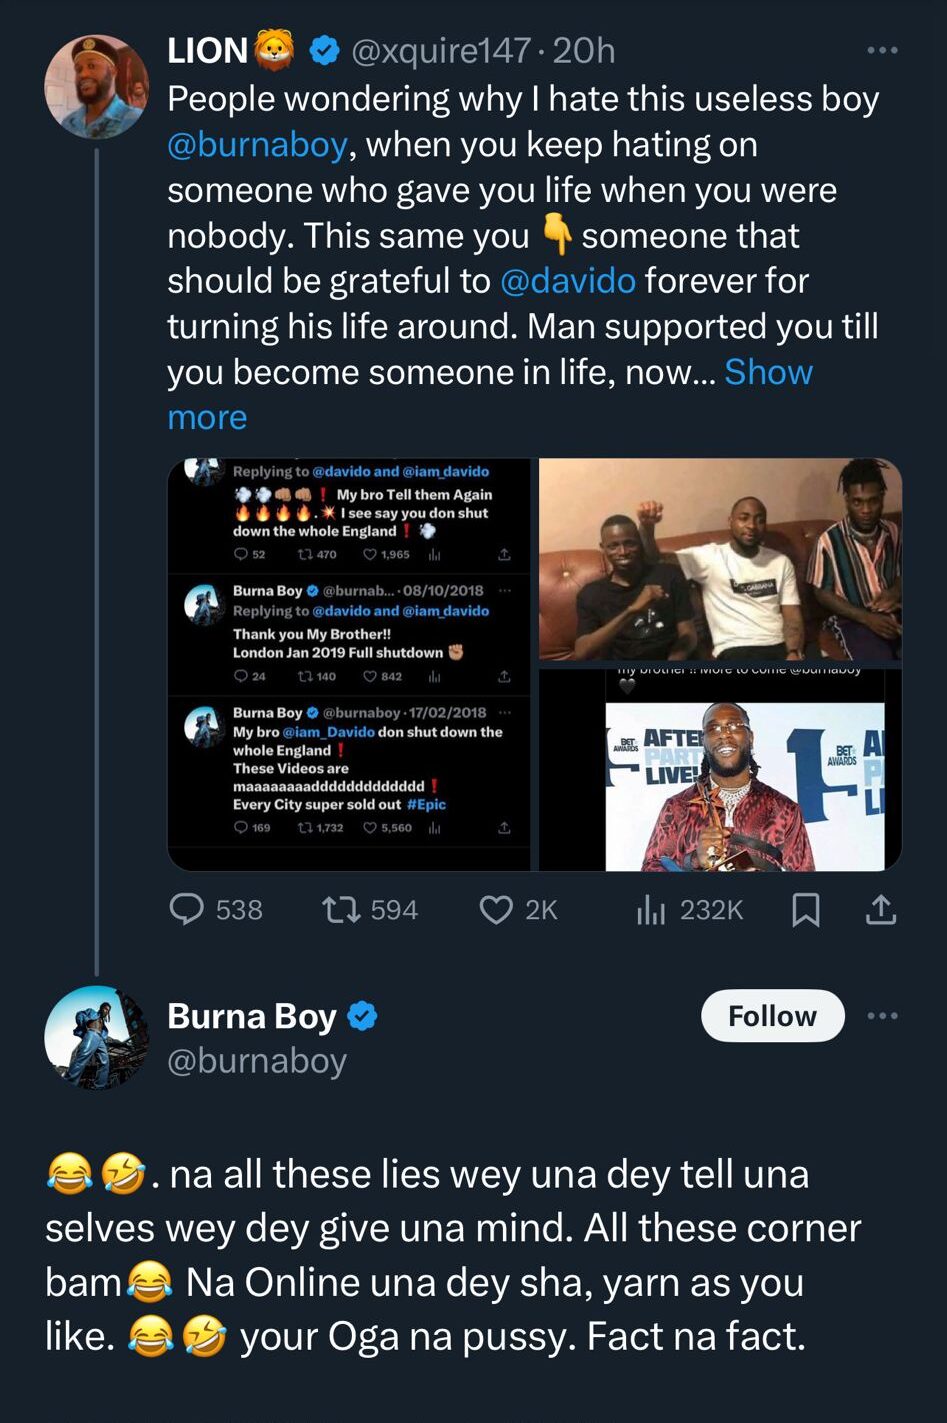
Task: Open the @burnaboy mention in LION's tweet
Action: [257, 145]
